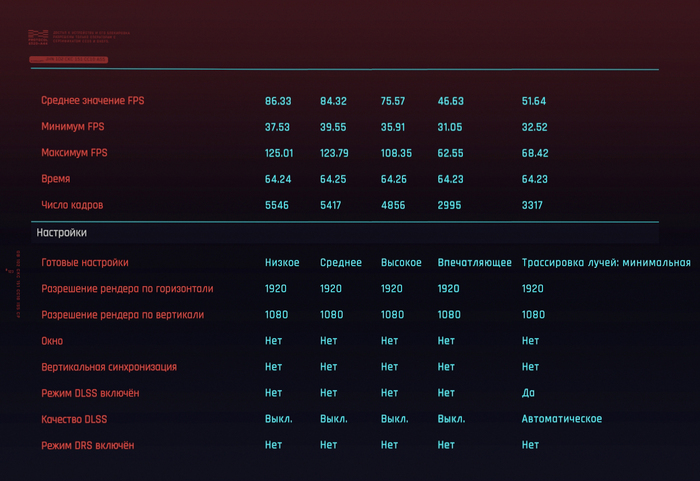Click maximum FPS value 68.42

[535, 153]
